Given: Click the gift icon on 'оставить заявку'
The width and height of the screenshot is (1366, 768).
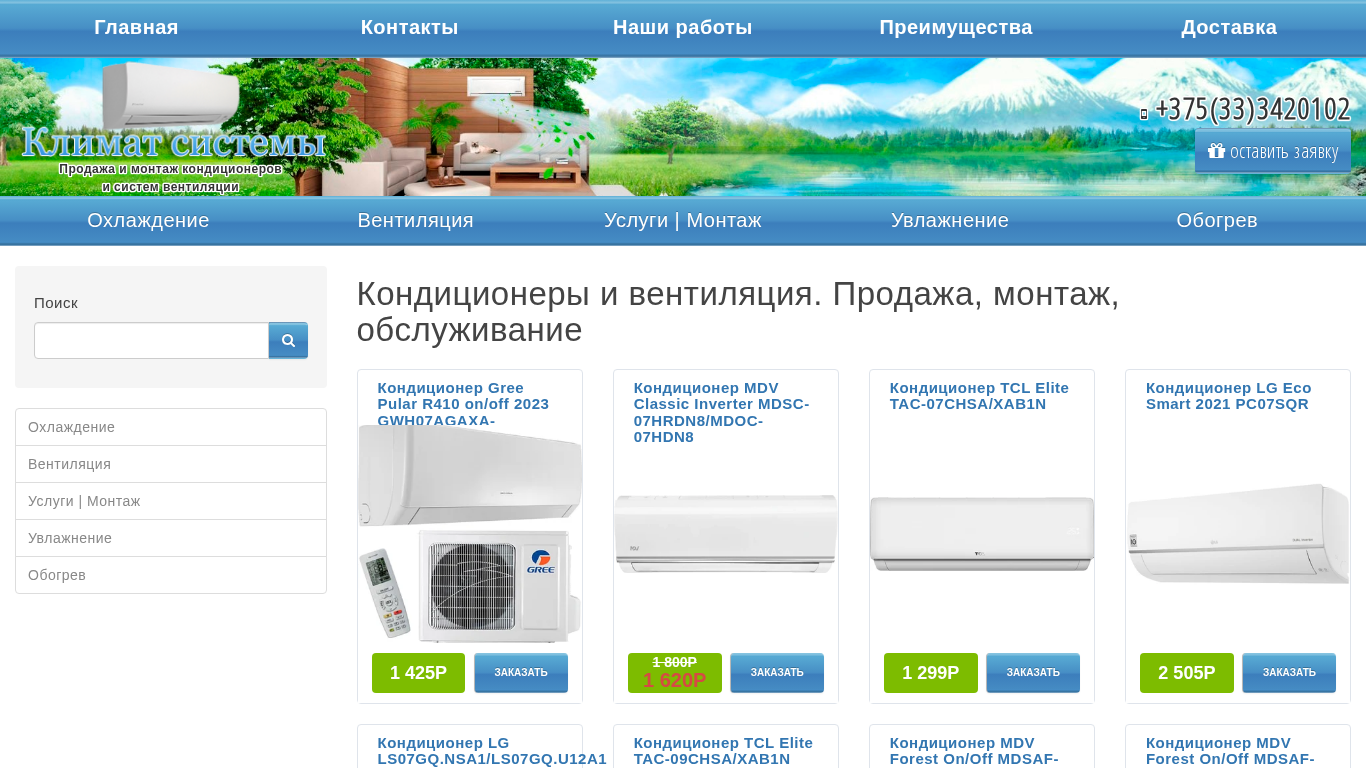Looking at the screenshot, I should pos(1216,151).
